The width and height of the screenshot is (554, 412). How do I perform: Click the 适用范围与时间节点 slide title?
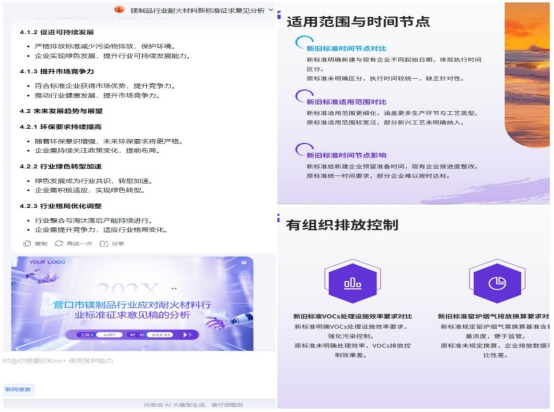358,22
